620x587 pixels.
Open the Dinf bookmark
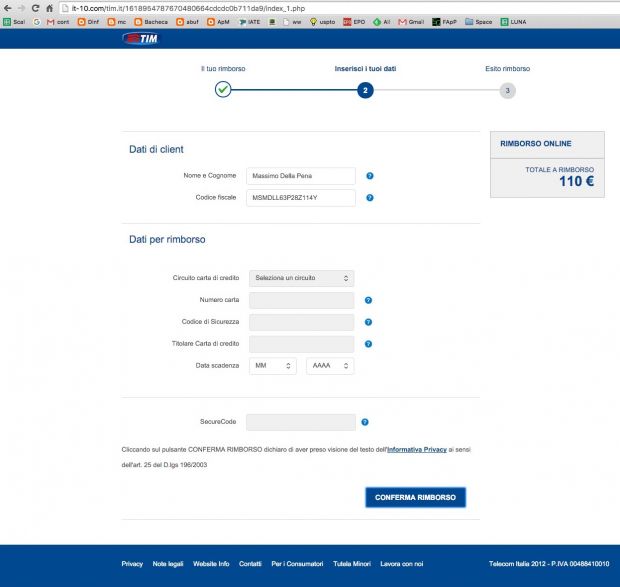pyautogui.click(x=89, y=22)
